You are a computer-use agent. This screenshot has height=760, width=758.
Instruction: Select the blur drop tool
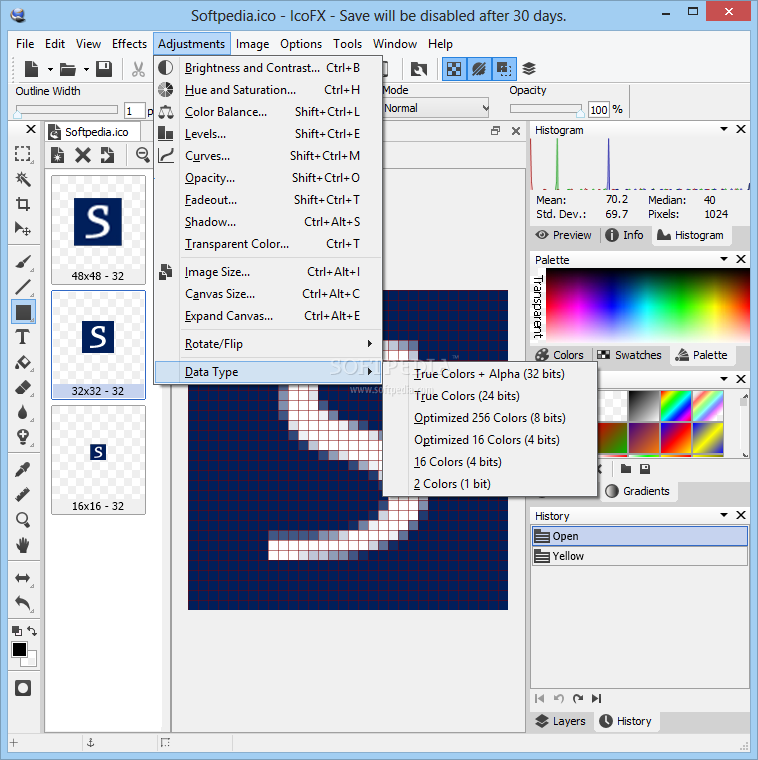pyautogui.click(x=23, y=412)
